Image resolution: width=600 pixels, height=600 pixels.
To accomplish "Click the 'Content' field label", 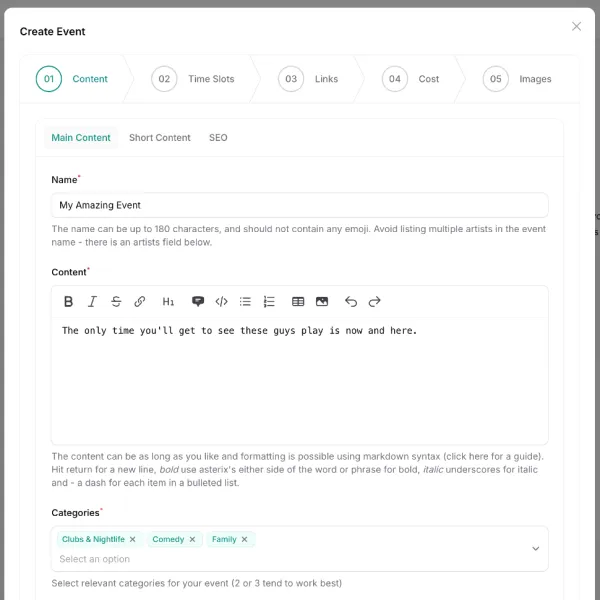I will [69, 272].
